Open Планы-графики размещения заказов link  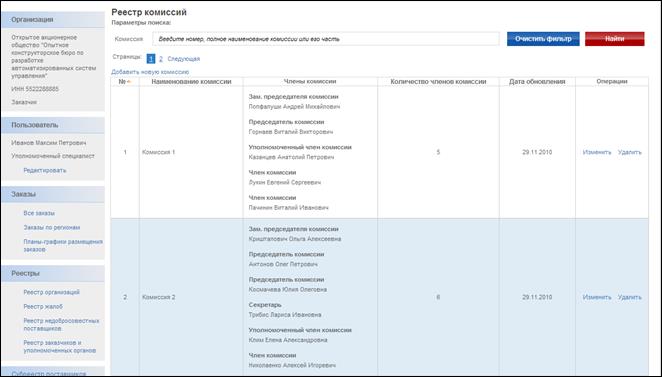click(x=63, y=246)
